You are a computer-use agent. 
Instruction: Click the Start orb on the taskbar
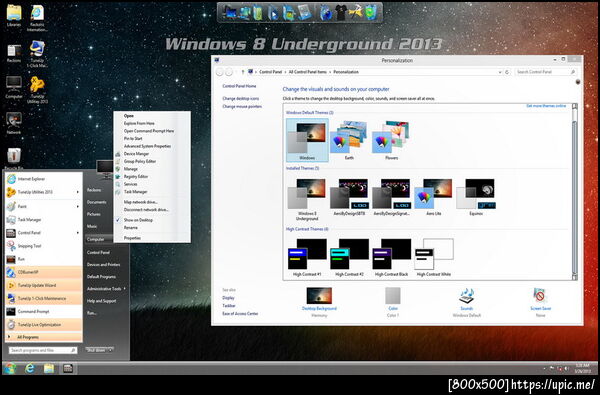pos(10,368)
